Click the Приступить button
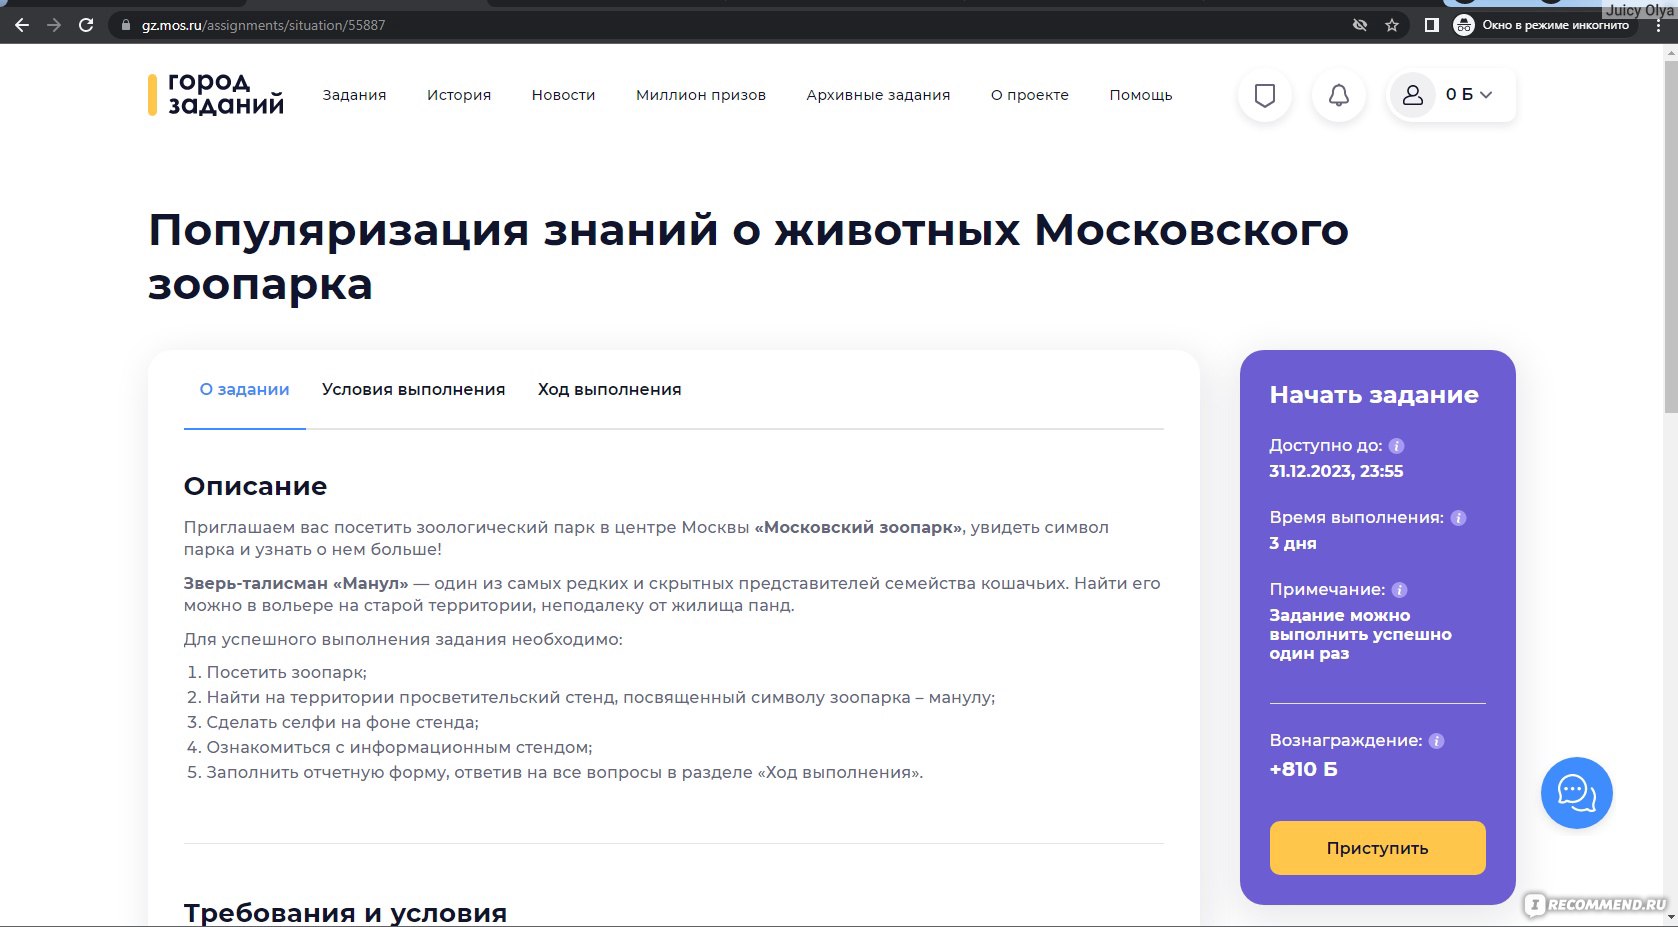This screenshot has height=927, width=1678. pos(1377,848)
